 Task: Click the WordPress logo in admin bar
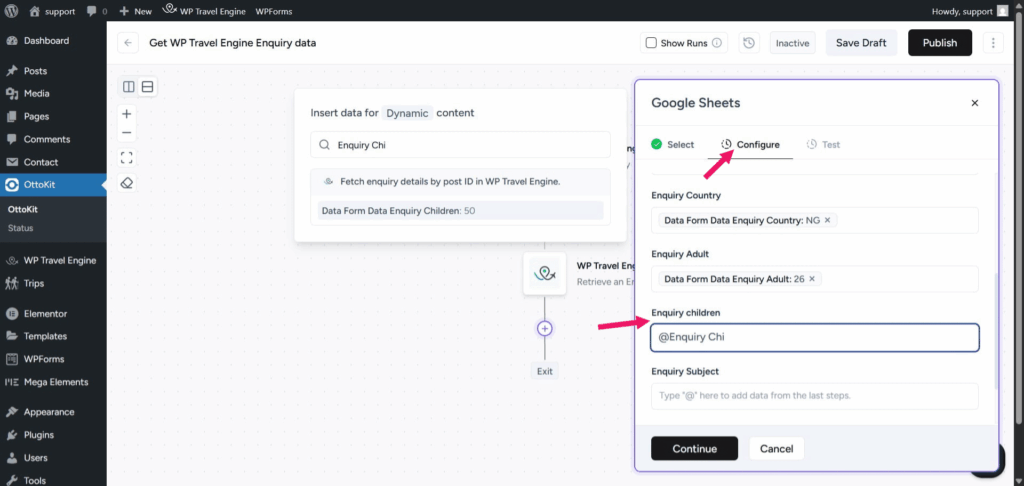coord(11,11)
